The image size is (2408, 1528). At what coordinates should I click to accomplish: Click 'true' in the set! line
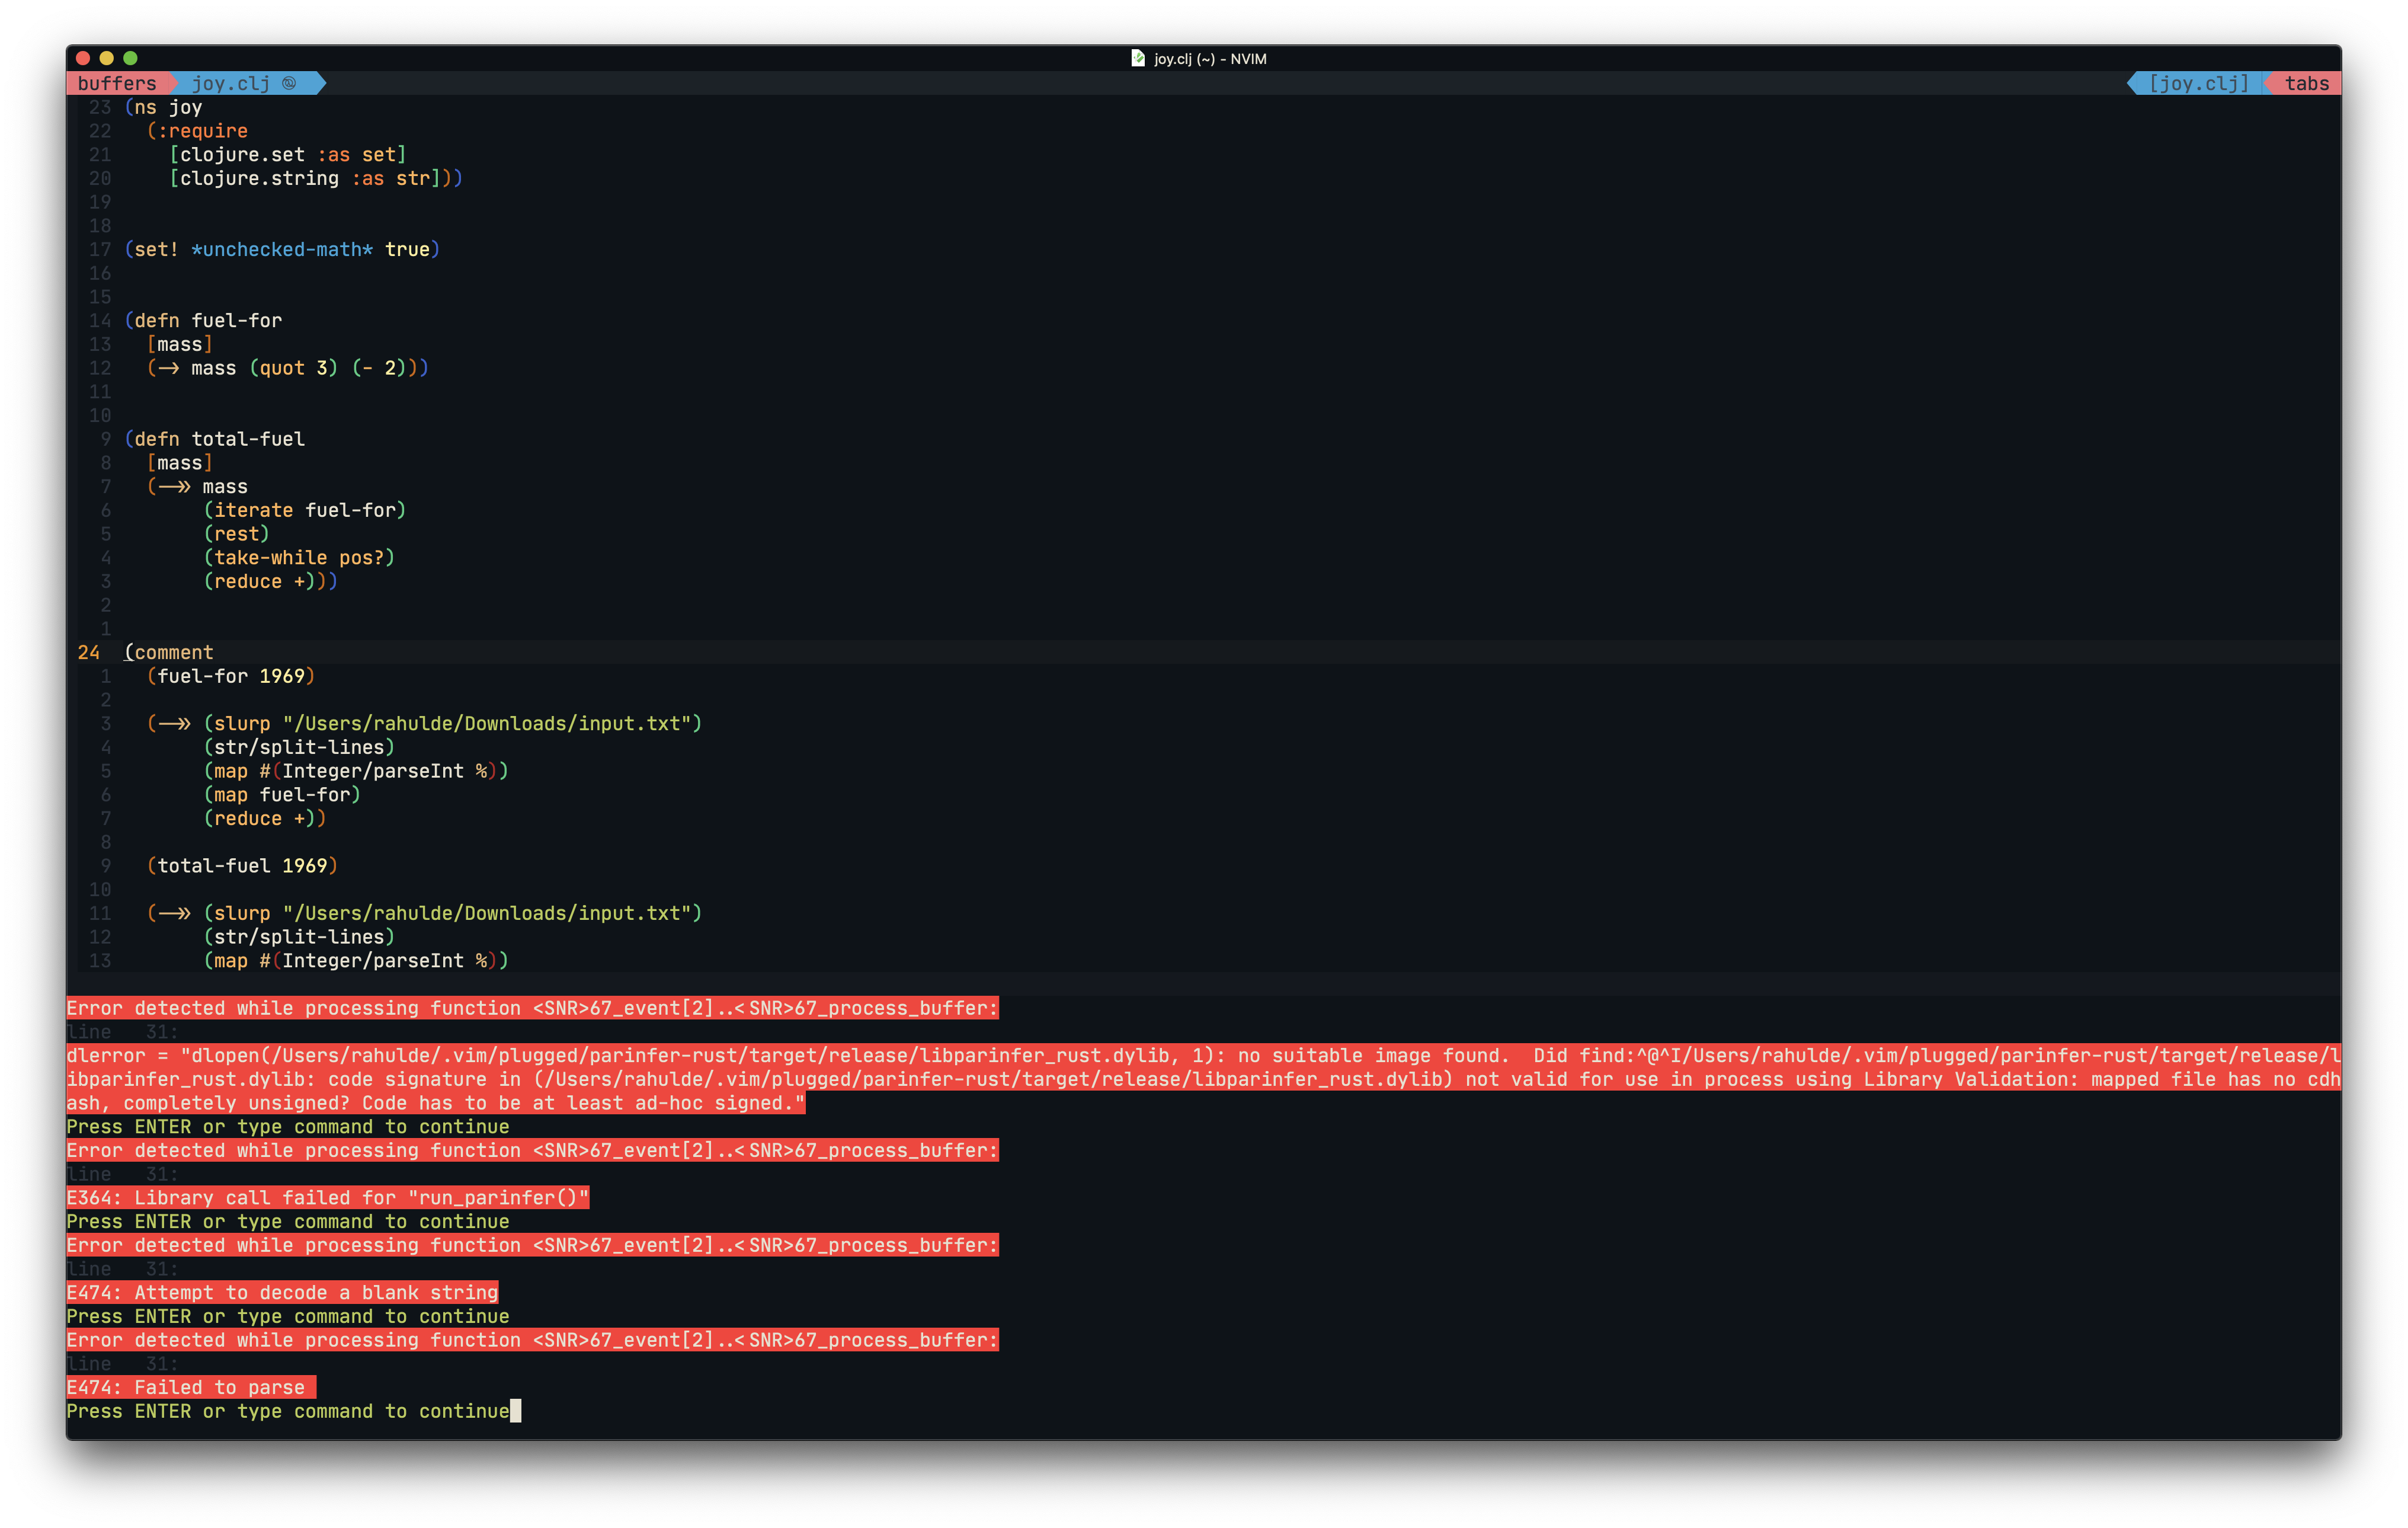(408, 250)
